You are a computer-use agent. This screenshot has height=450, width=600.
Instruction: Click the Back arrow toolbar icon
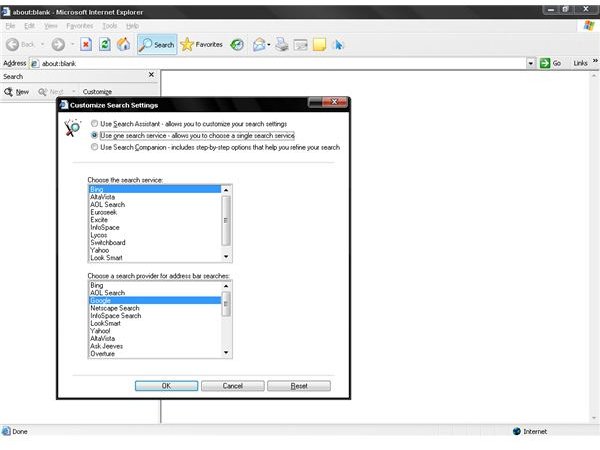(x=12, y=44)
